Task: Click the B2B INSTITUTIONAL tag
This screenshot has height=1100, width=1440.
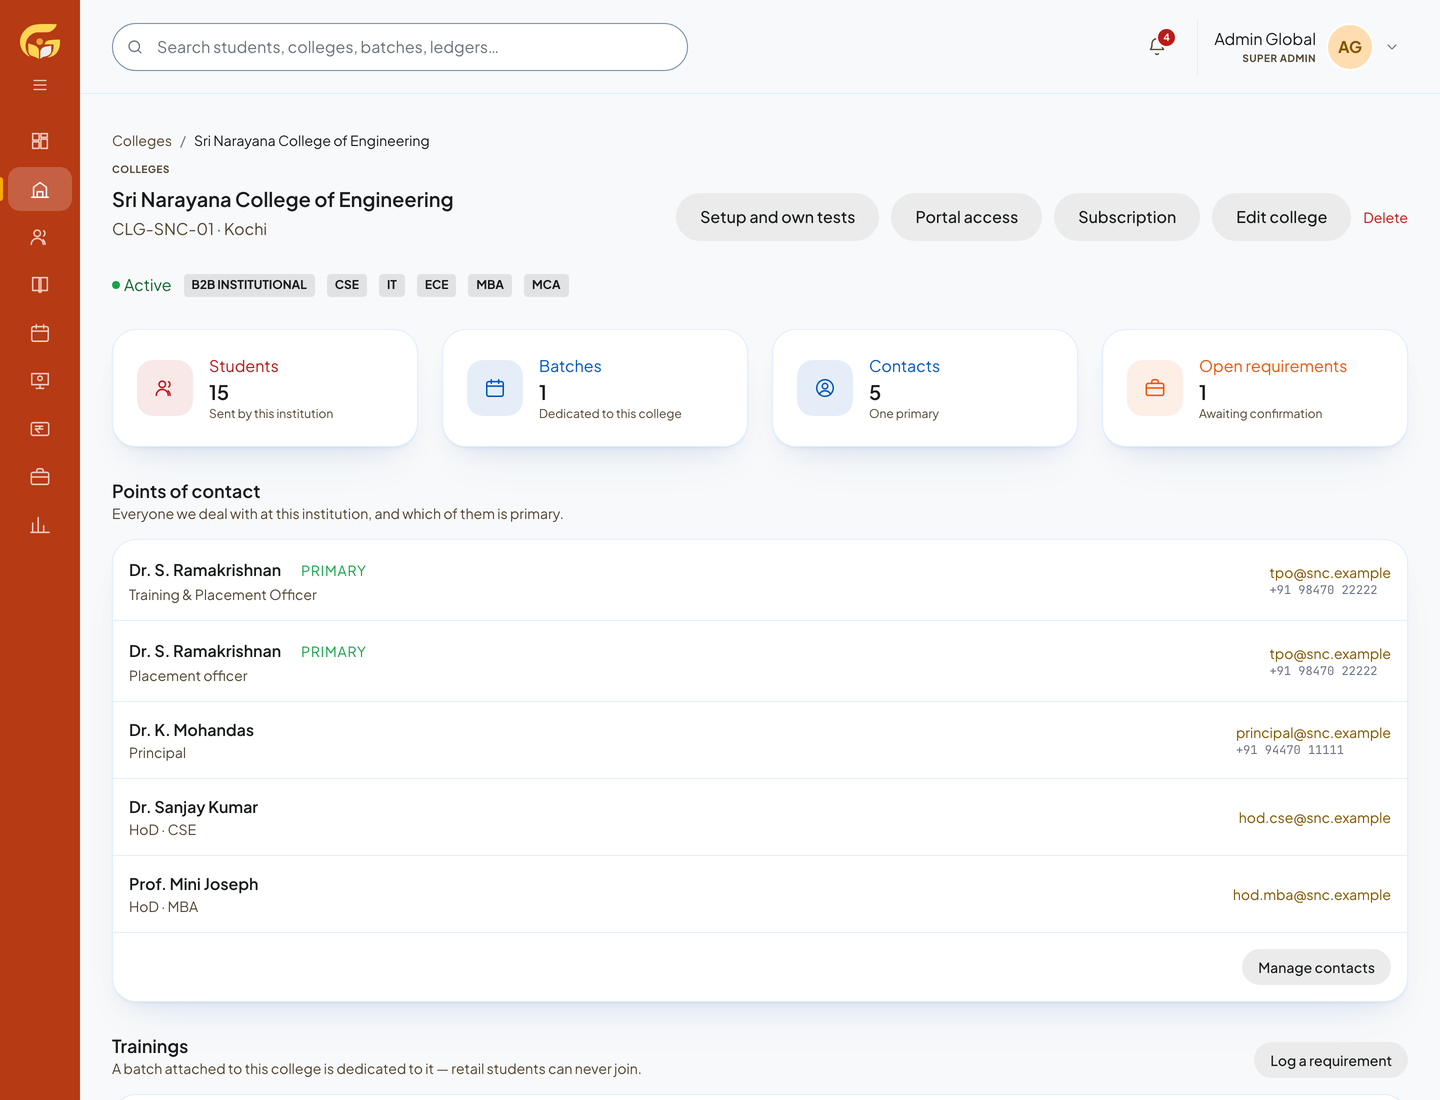Action: tap(249, 285)
